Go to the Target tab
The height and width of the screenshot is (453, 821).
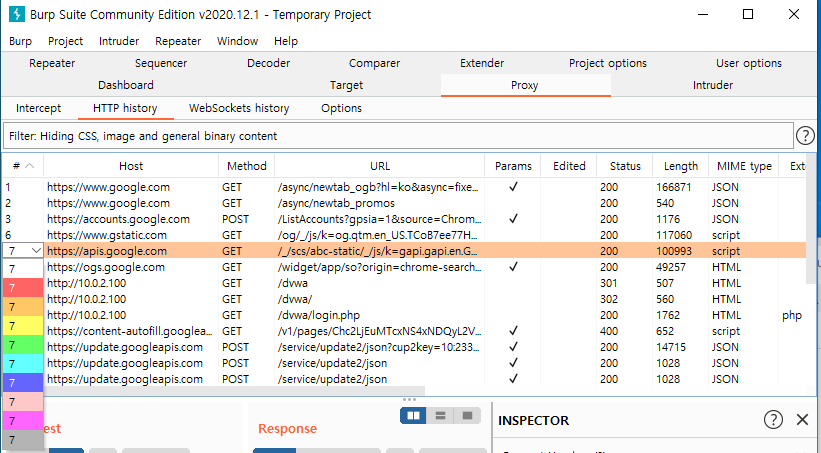(346, 85)
